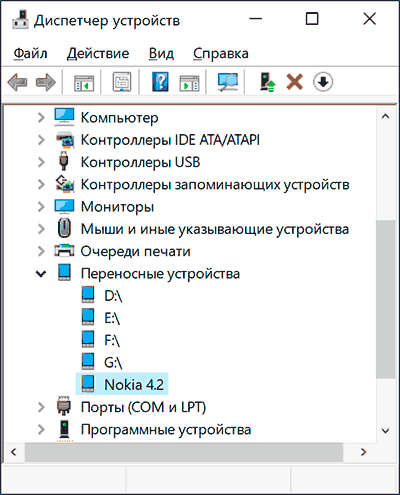This screenshot has width=400, height=495.
Task: Click the Переносные устройства device icon
Action: (x=64, y=272)
